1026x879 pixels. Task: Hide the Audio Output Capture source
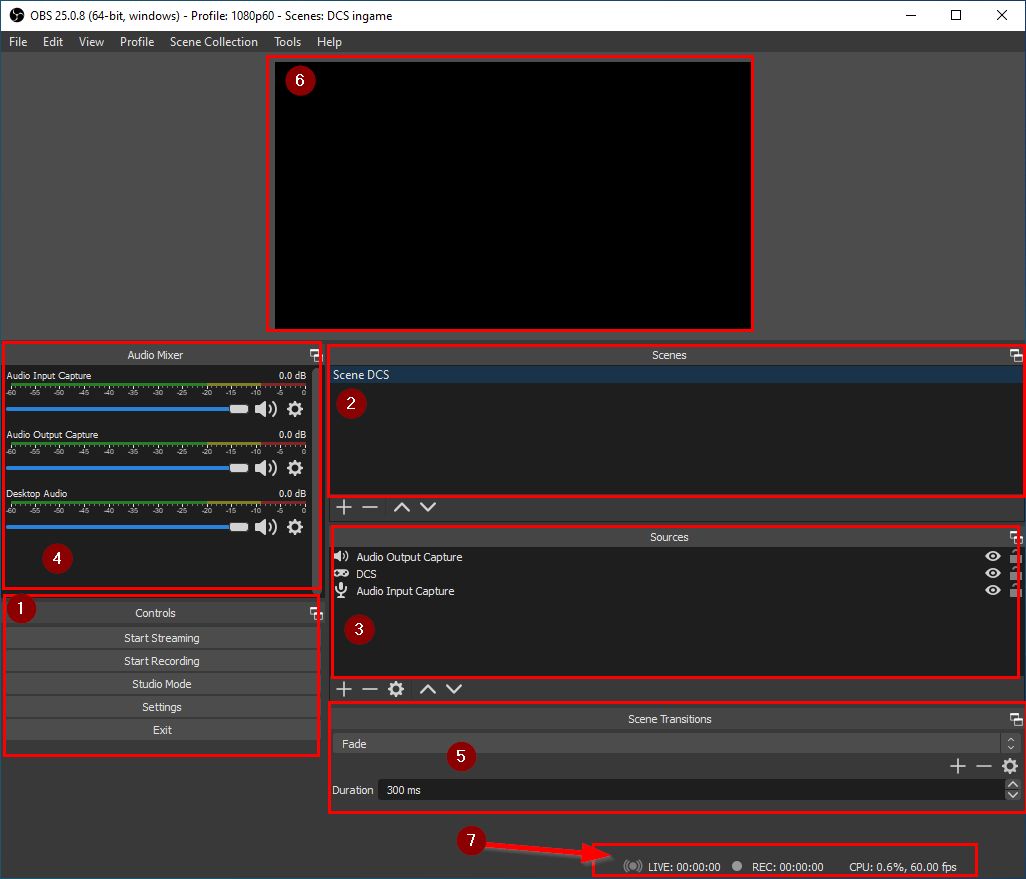click(992, 557)
